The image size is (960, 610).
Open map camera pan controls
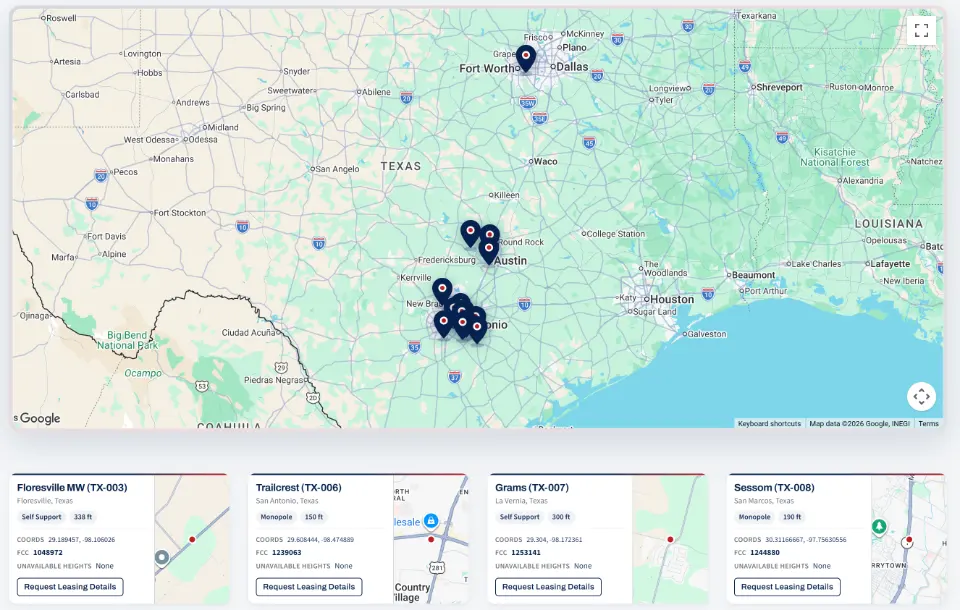click(x=921, y=397)
